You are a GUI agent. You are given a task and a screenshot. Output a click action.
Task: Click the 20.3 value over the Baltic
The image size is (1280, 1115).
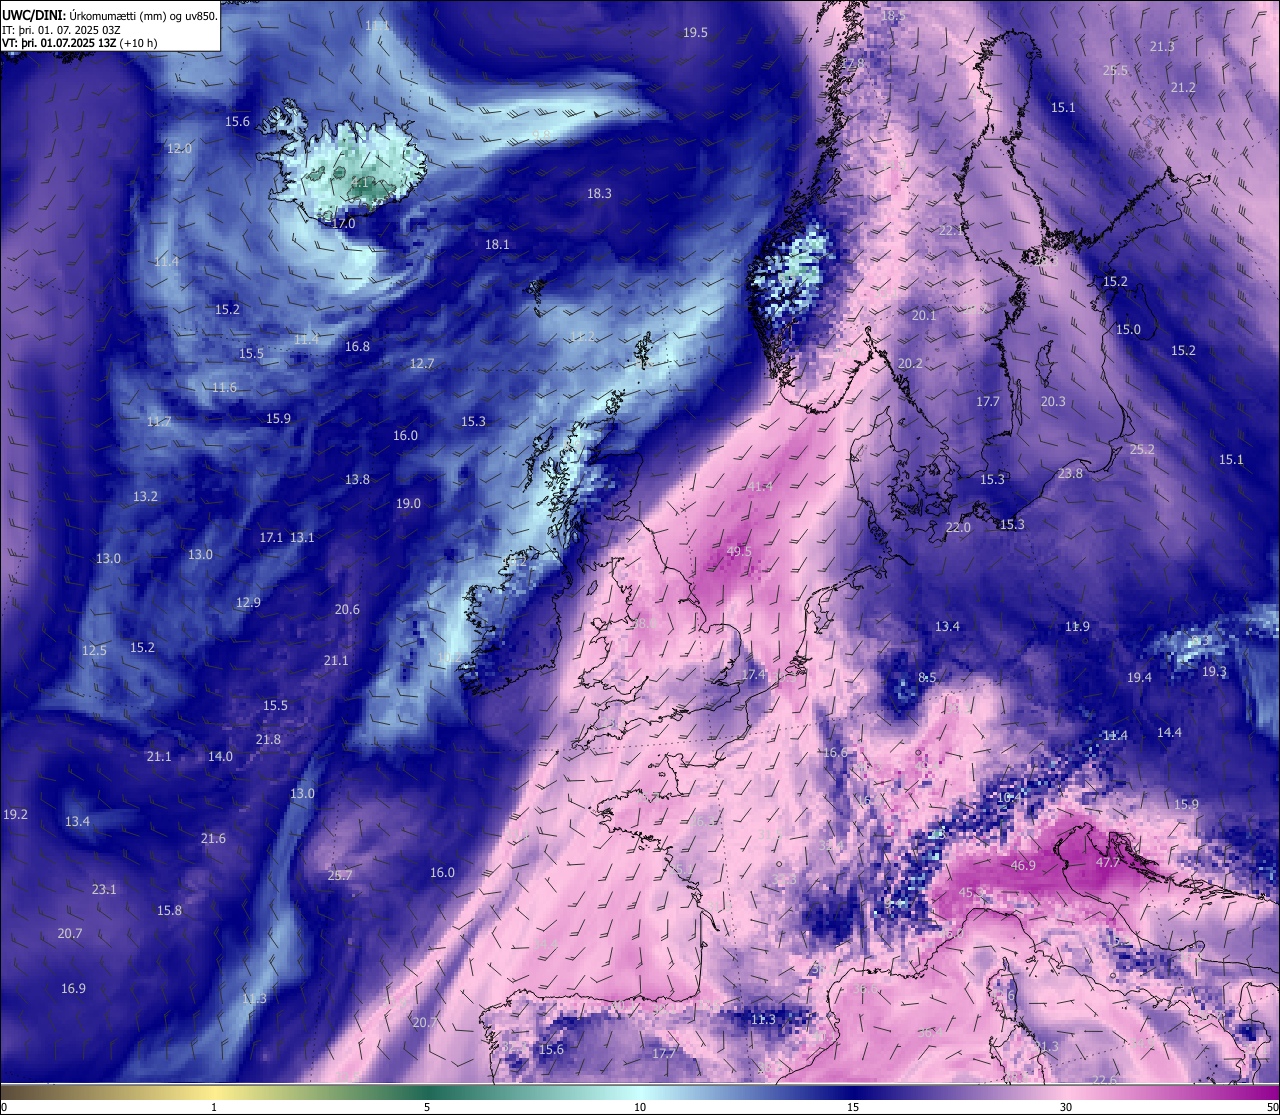pos(1053,401)
